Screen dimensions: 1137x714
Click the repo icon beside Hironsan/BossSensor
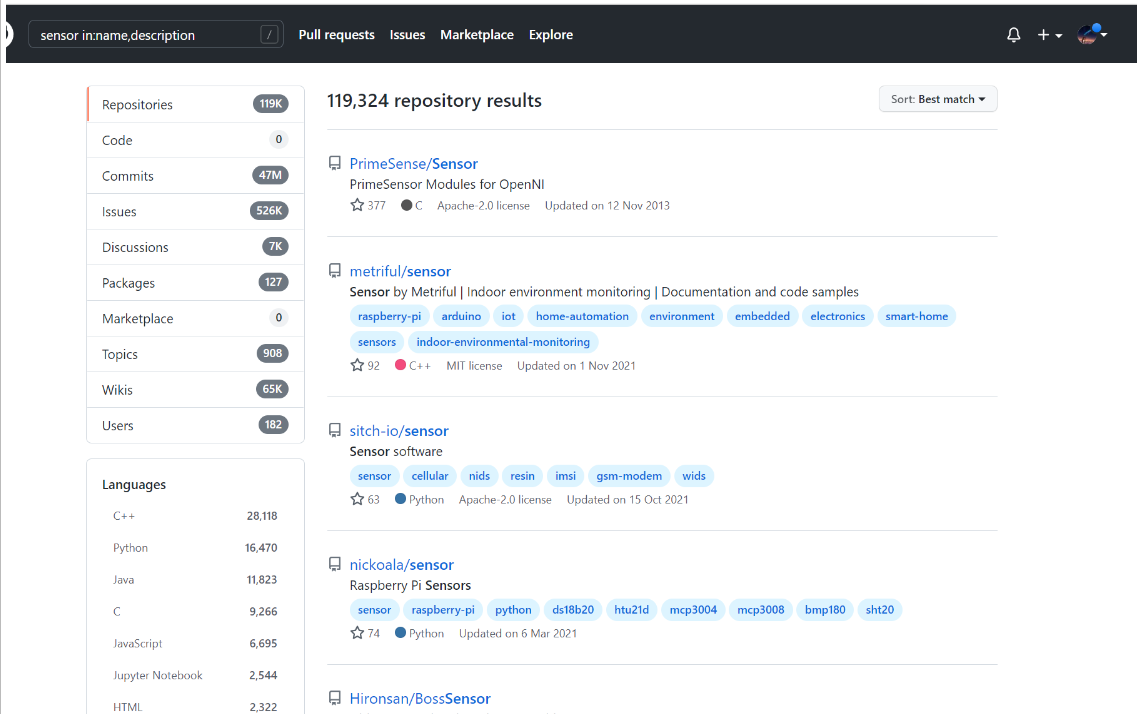point(334,697)
